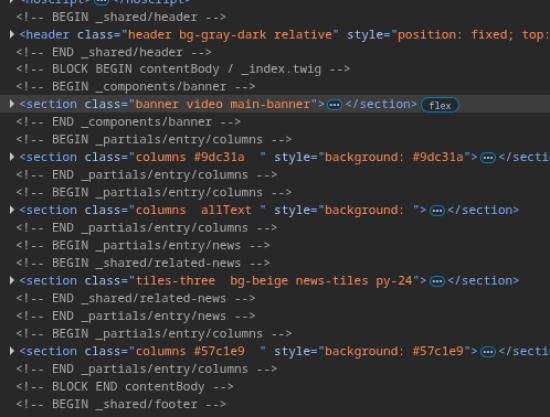
Task: Select the END _partials/entry/news comment
Action: (135, 316)
